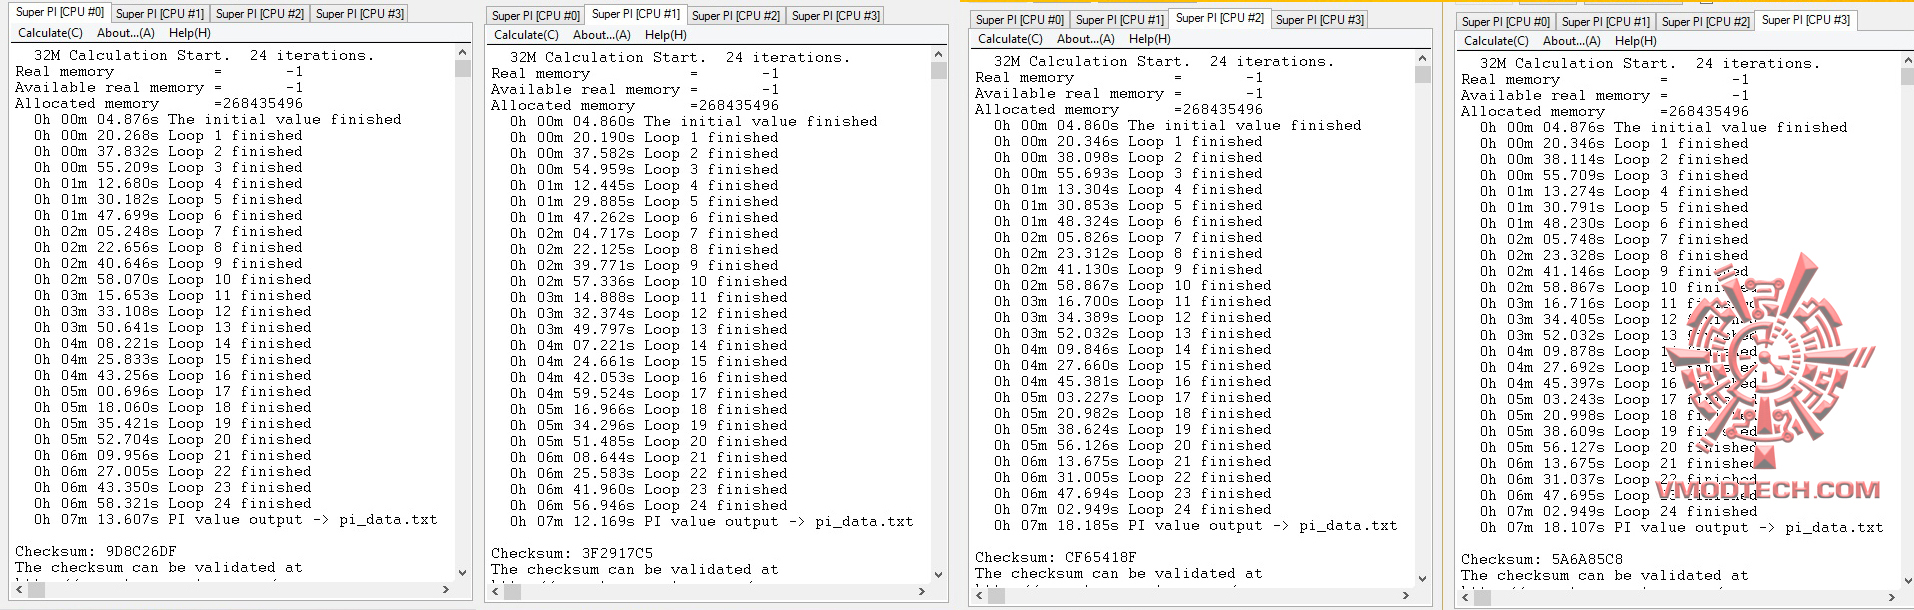
Task: Click the 'Checksum: 3F2917C5' line
Action: click(572, 553)
